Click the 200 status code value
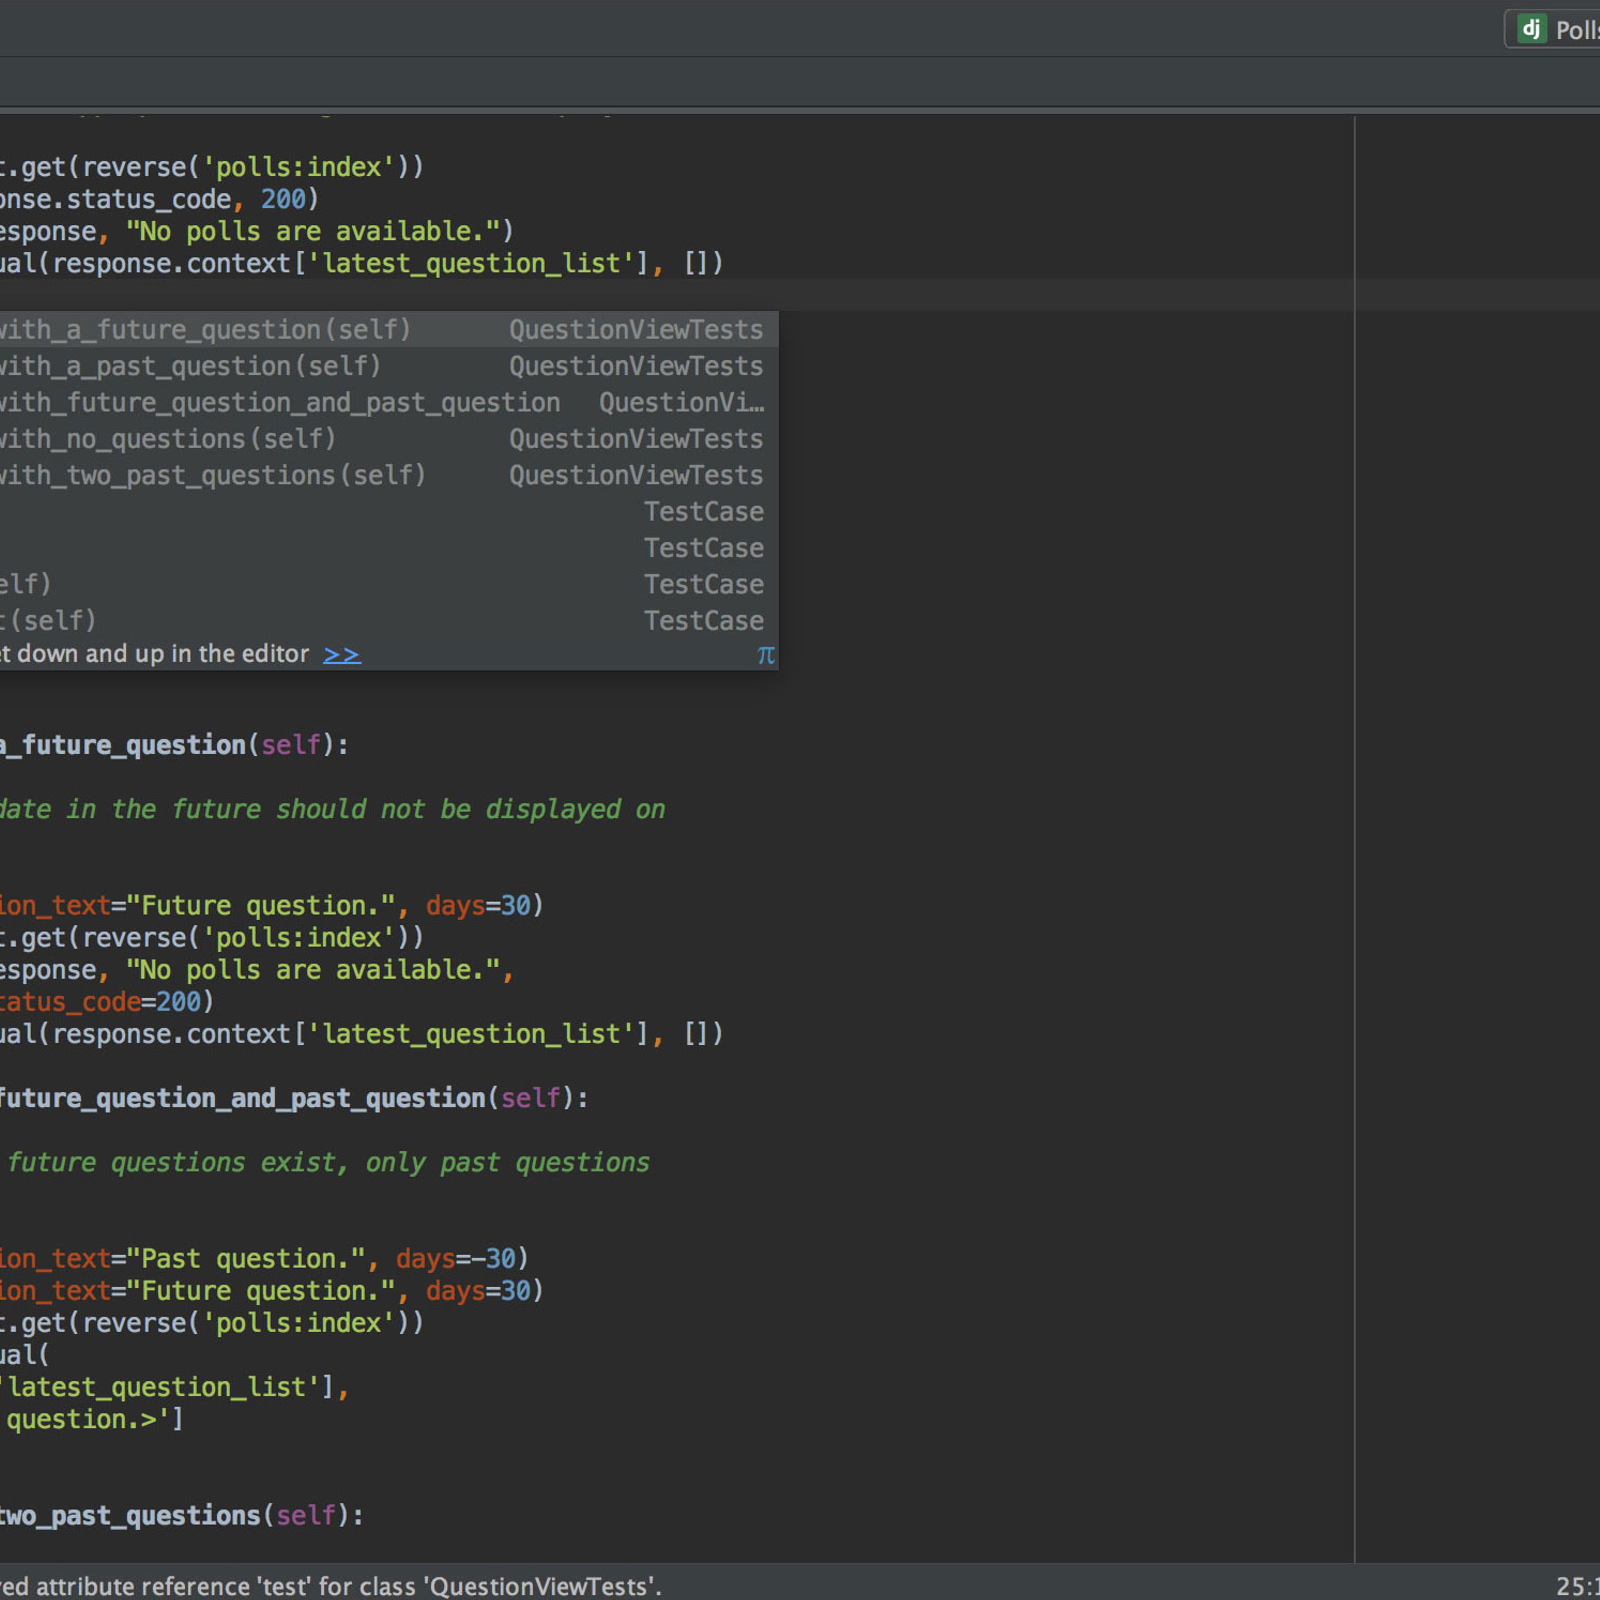The image size is (1600, 1600). pyautogui.click(x=283, y=199)
